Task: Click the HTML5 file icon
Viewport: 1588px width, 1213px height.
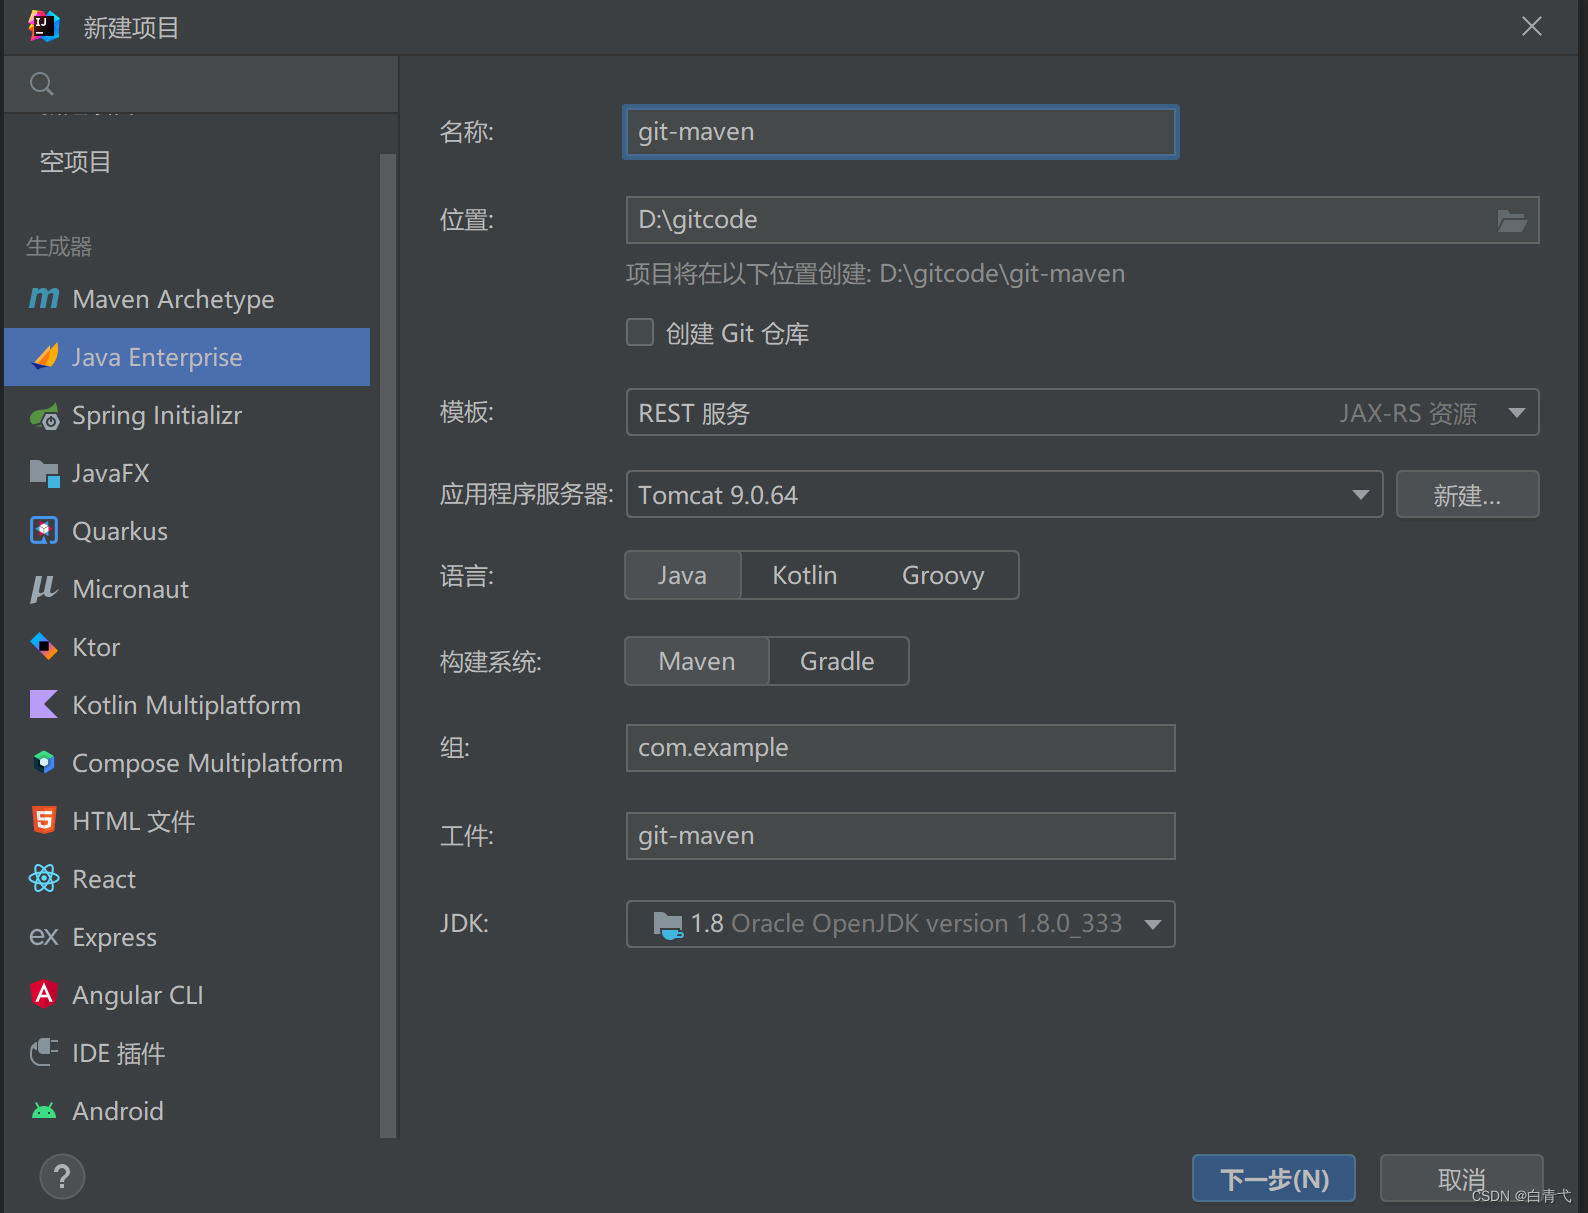Action: (x=44, y=820)
